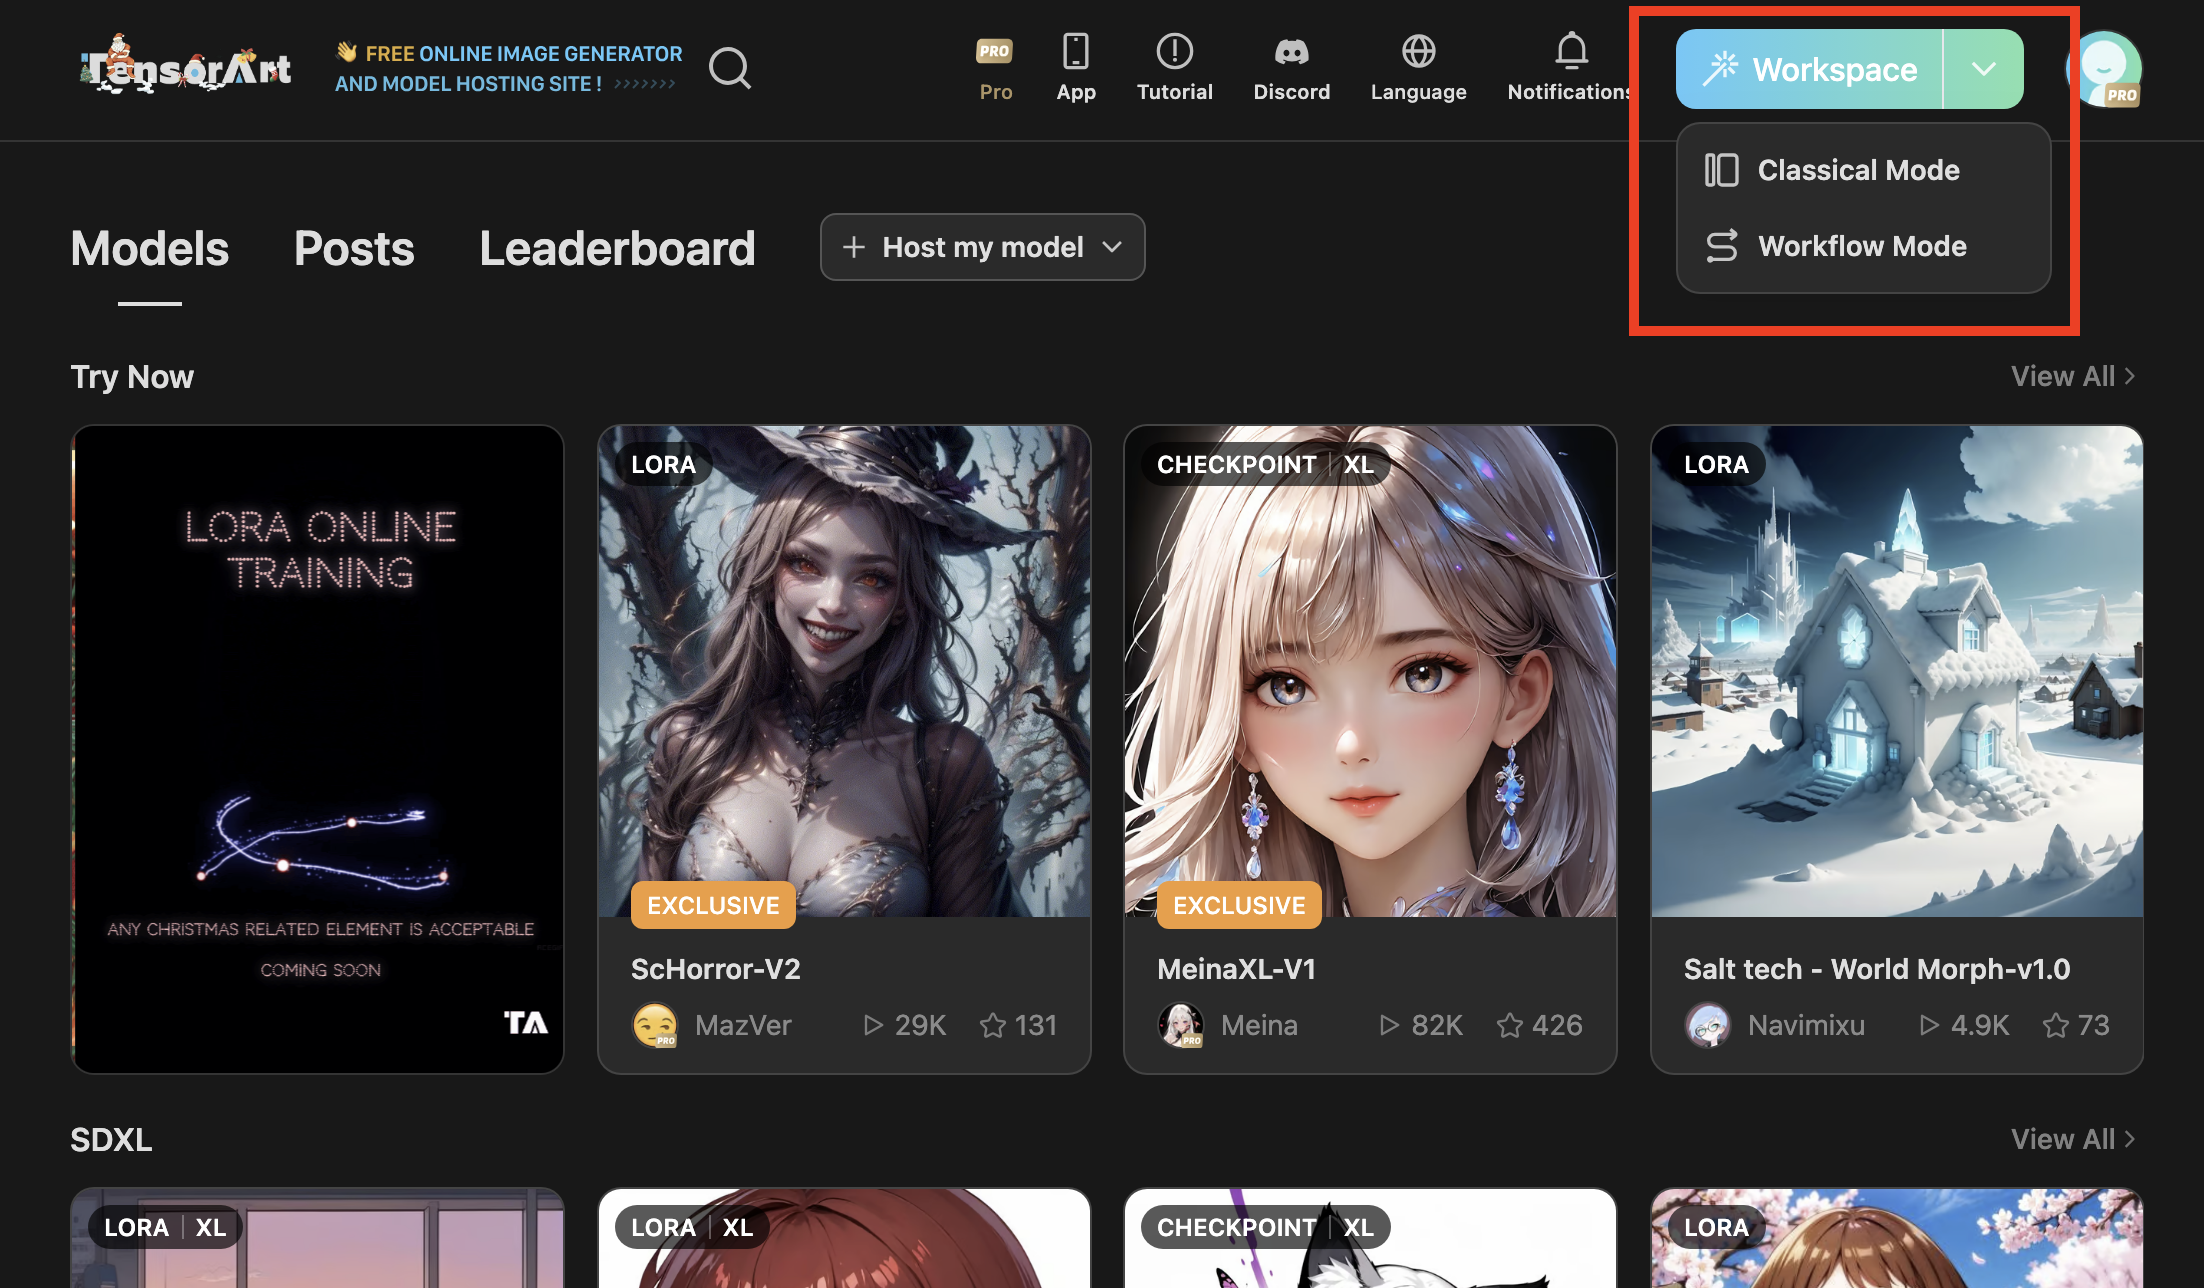Click the search magnifier icon

(x=729, y=68)
